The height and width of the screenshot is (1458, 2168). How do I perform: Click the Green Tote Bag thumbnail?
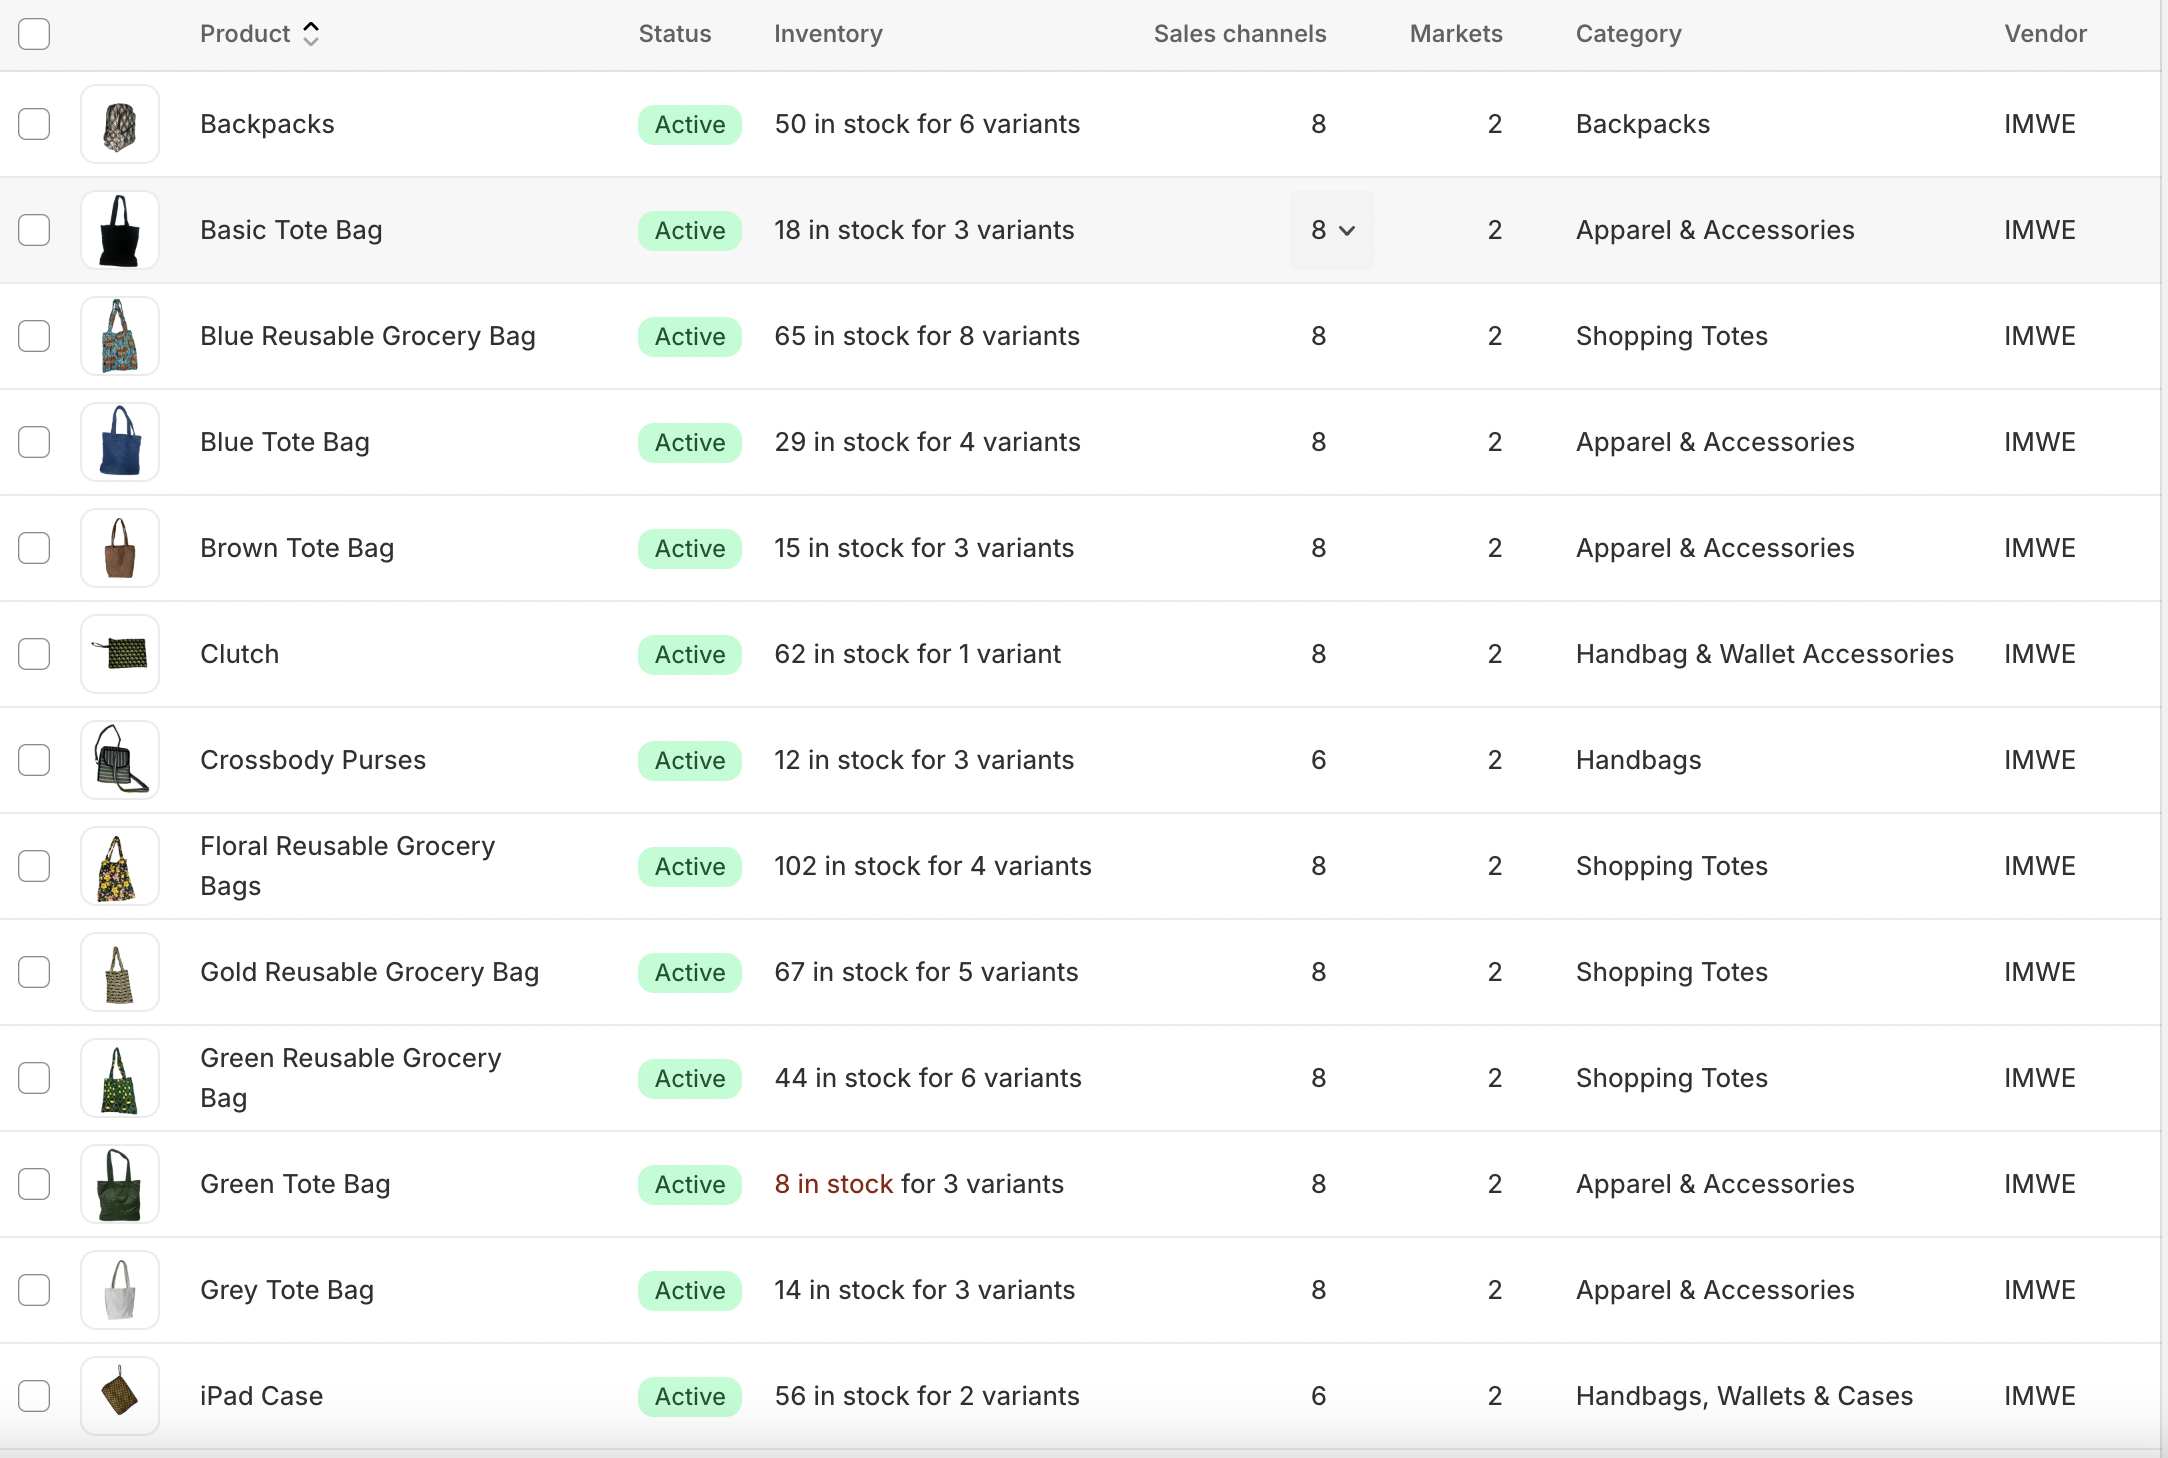pyautogui.click(x=120, y=1185)
